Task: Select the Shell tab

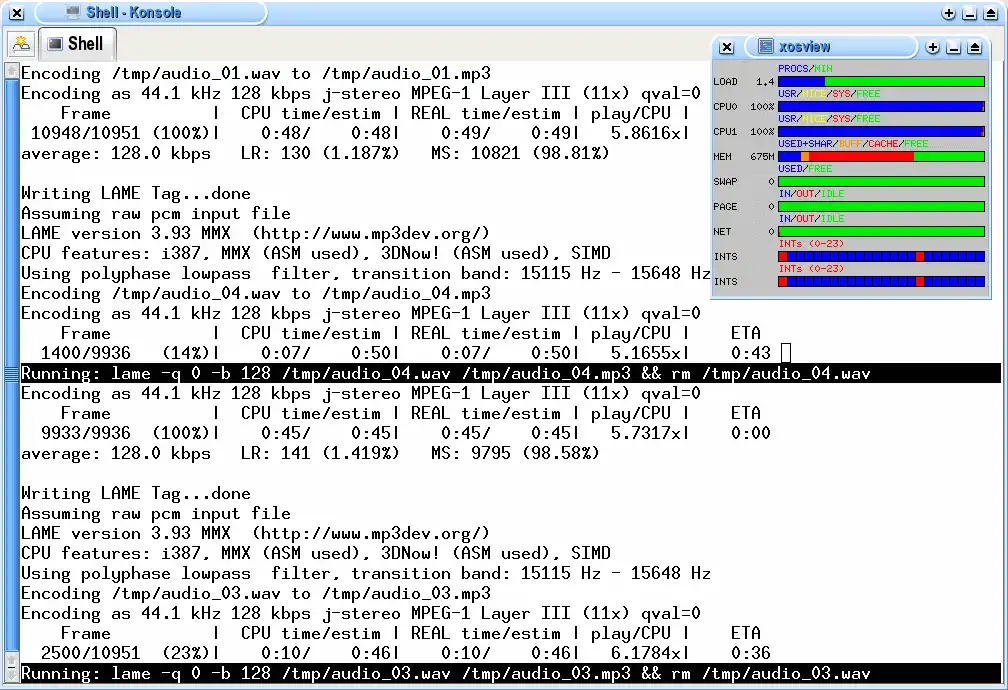Action: coord(76,44)
